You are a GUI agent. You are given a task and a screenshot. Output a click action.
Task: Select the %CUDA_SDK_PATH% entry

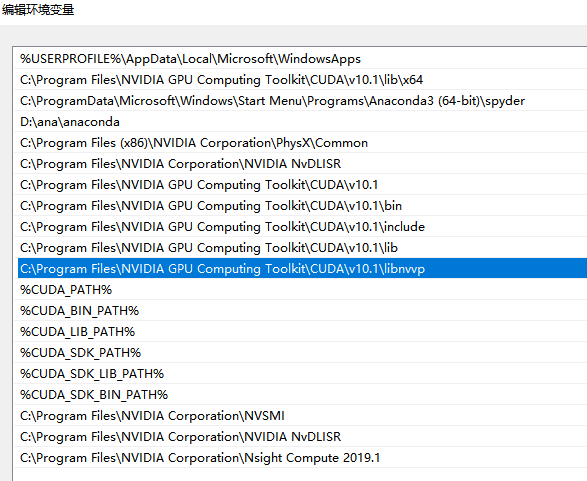[302, 352]
